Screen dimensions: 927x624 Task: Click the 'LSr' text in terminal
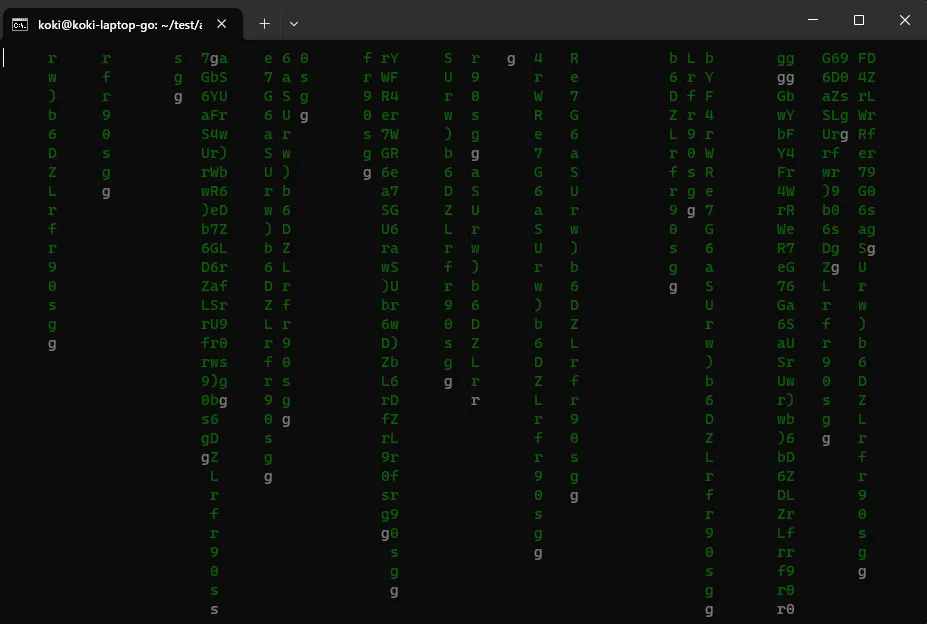coord(214,306)
